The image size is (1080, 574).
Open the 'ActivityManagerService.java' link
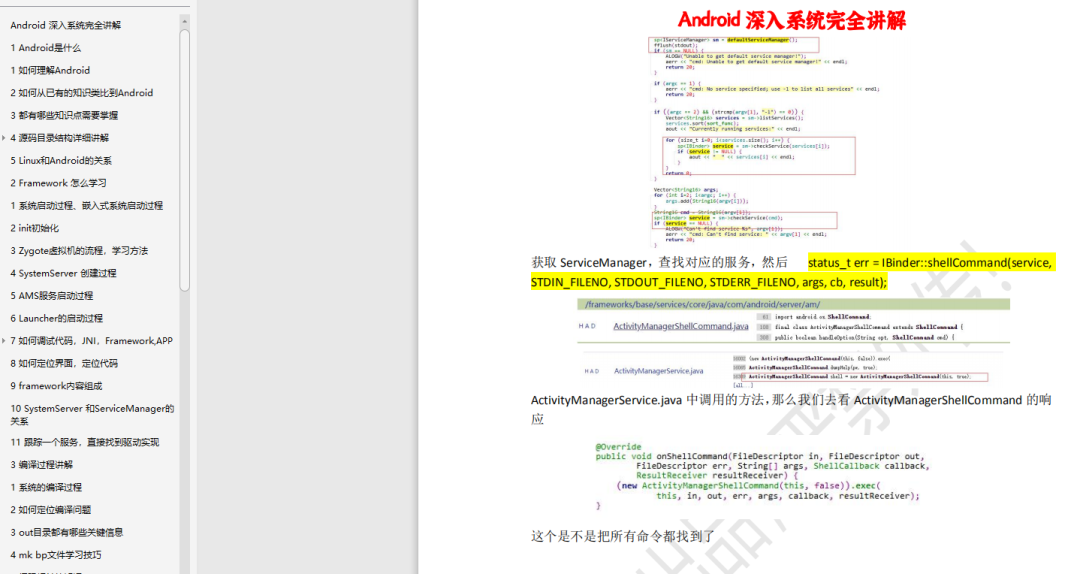point(658,371)
